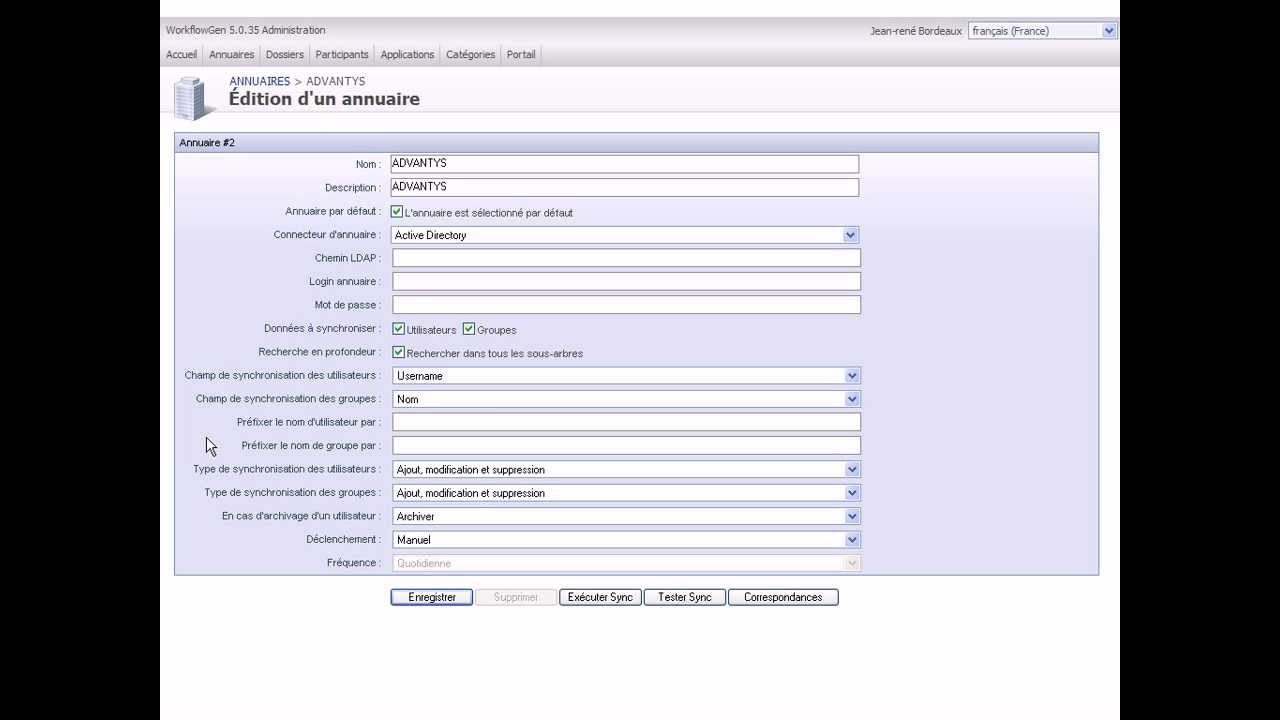Click the 'Préfixer le nom d'utilisateur par' field
1280x720 pixels.
(x=626, y=422)
